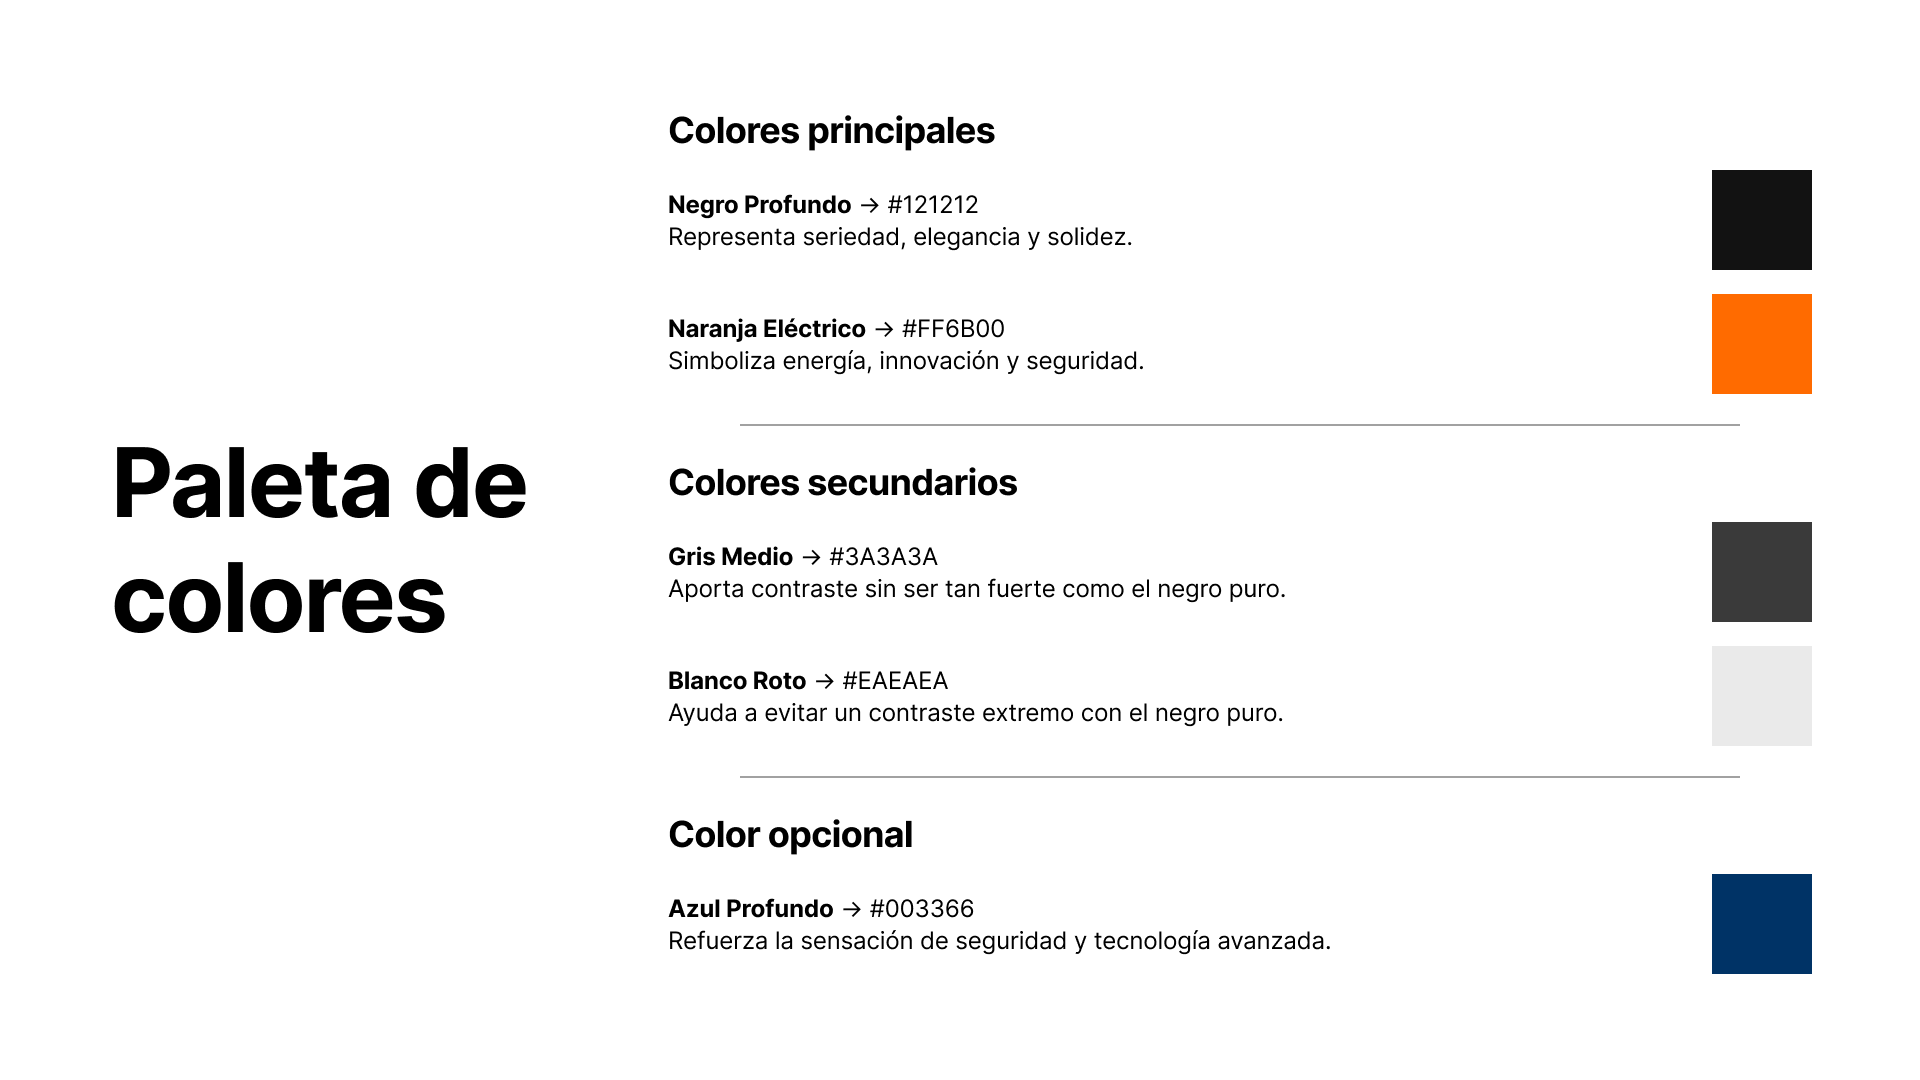Click the 'Gris Medio' bold label
The width and height of the screenshot is (1920, 1080).
coord(730,557)
